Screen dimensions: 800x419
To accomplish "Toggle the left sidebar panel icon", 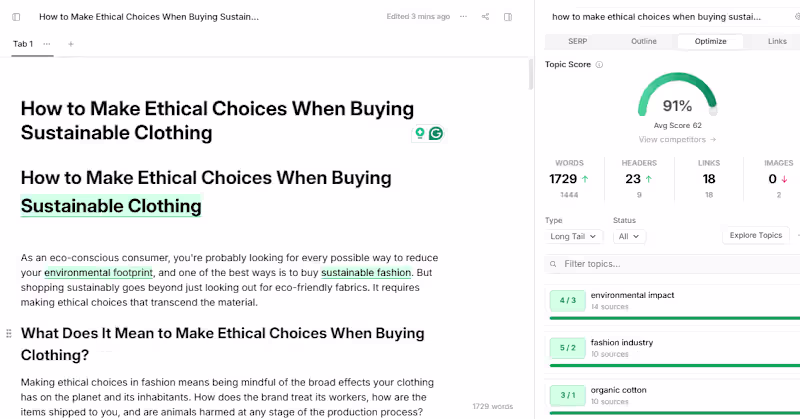I will coord(17,17).
